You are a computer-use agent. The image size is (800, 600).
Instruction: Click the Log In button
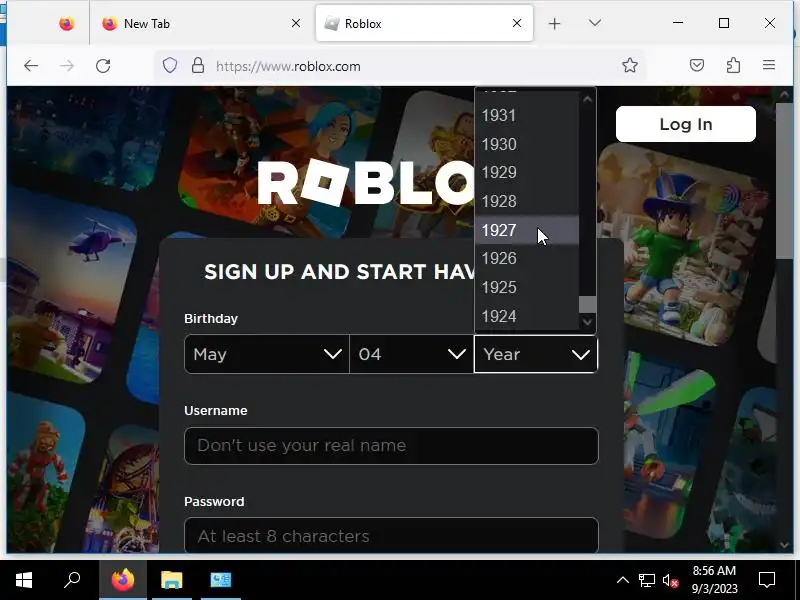click(686, 124)
